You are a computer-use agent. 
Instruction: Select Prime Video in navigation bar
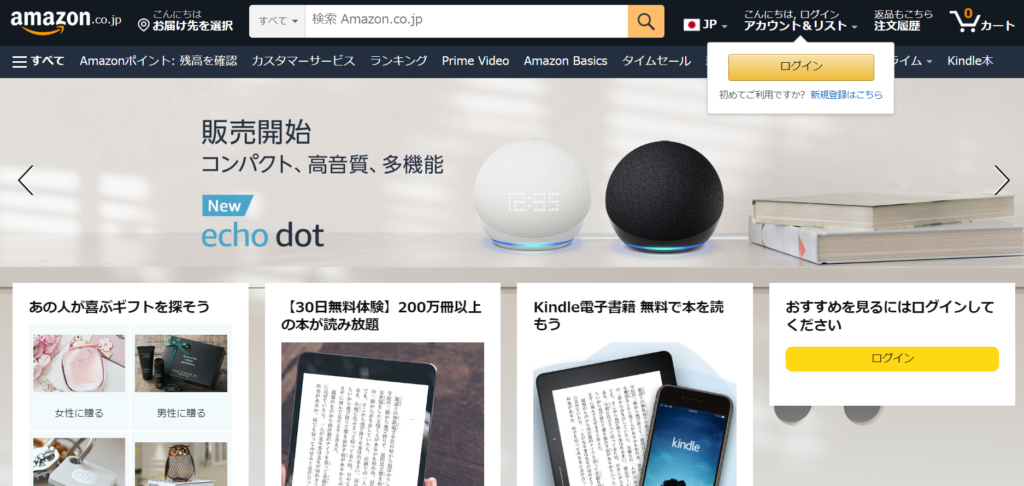(x=475, y=61)
